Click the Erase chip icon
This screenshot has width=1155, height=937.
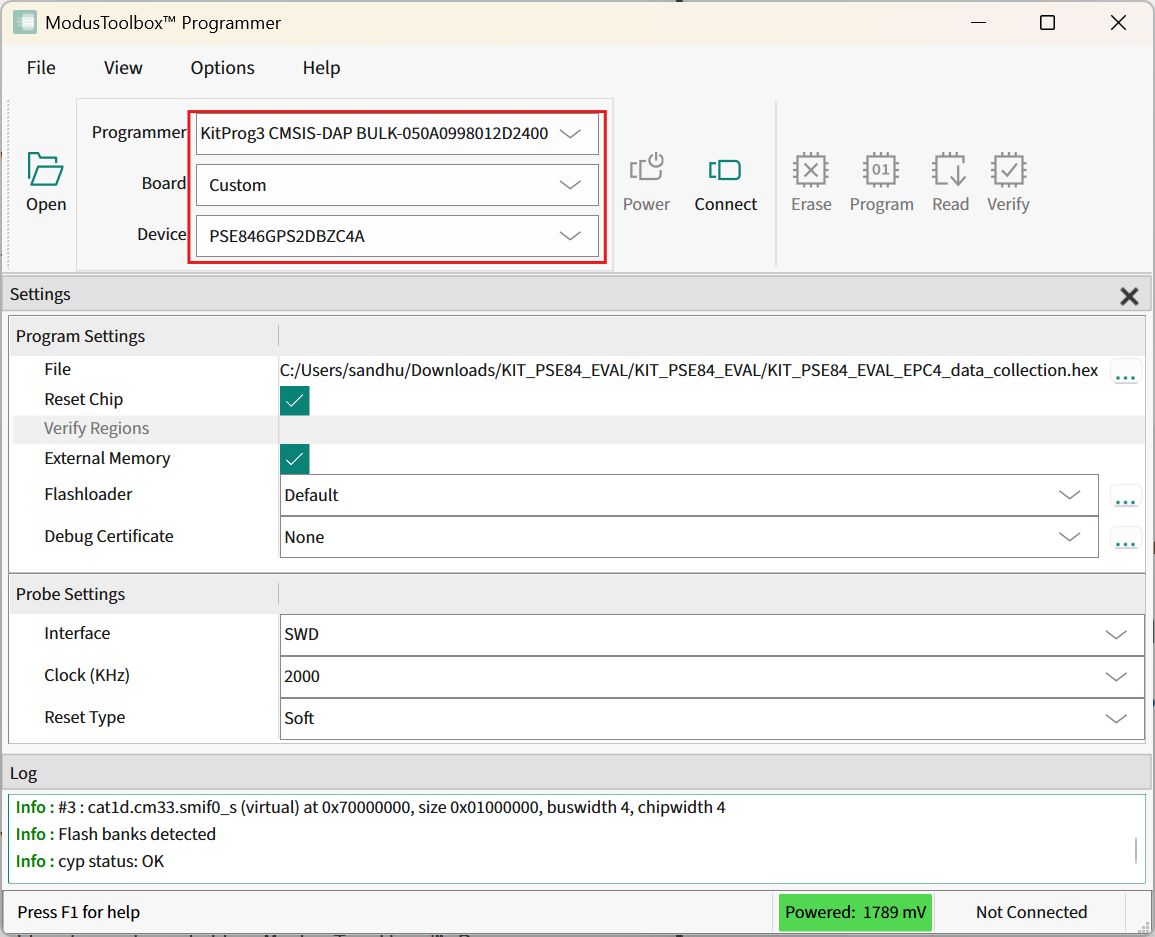coord(810,169)
